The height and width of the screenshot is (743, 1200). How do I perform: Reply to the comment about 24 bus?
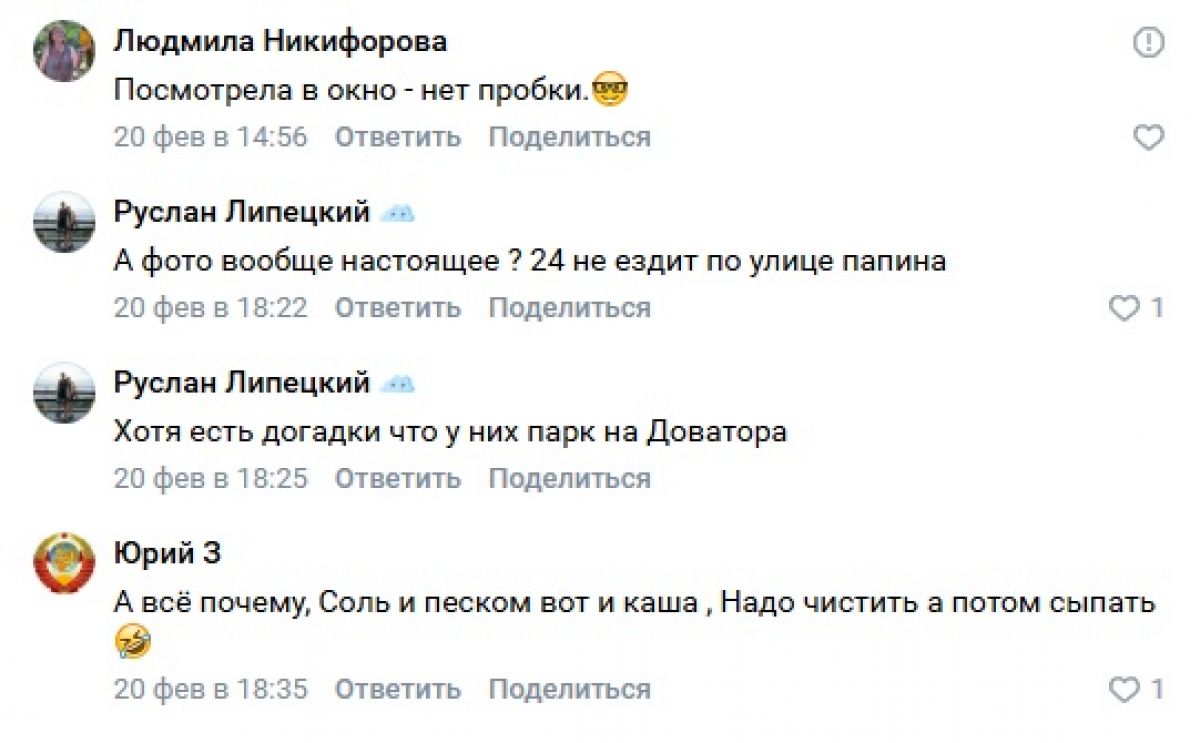397,308
